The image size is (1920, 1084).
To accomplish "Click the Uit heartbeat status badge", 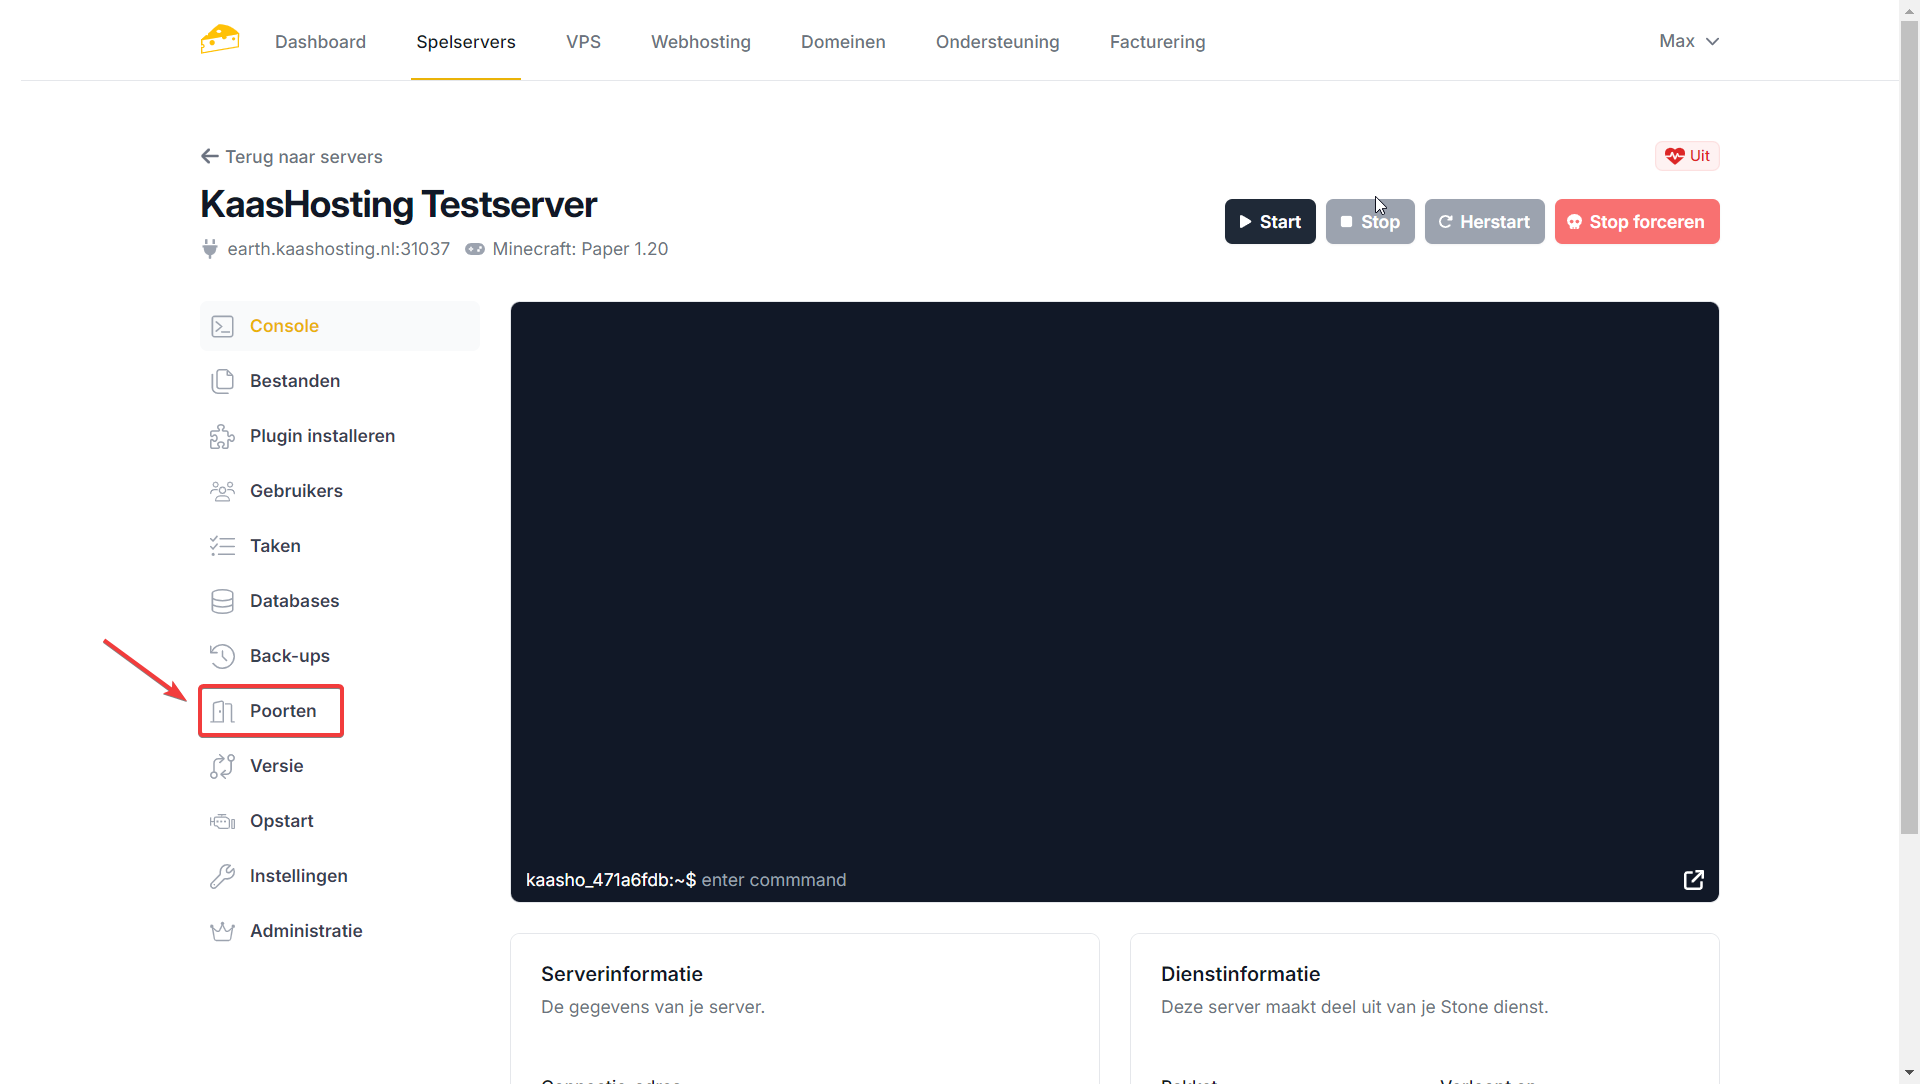I will pos(1687,156).
